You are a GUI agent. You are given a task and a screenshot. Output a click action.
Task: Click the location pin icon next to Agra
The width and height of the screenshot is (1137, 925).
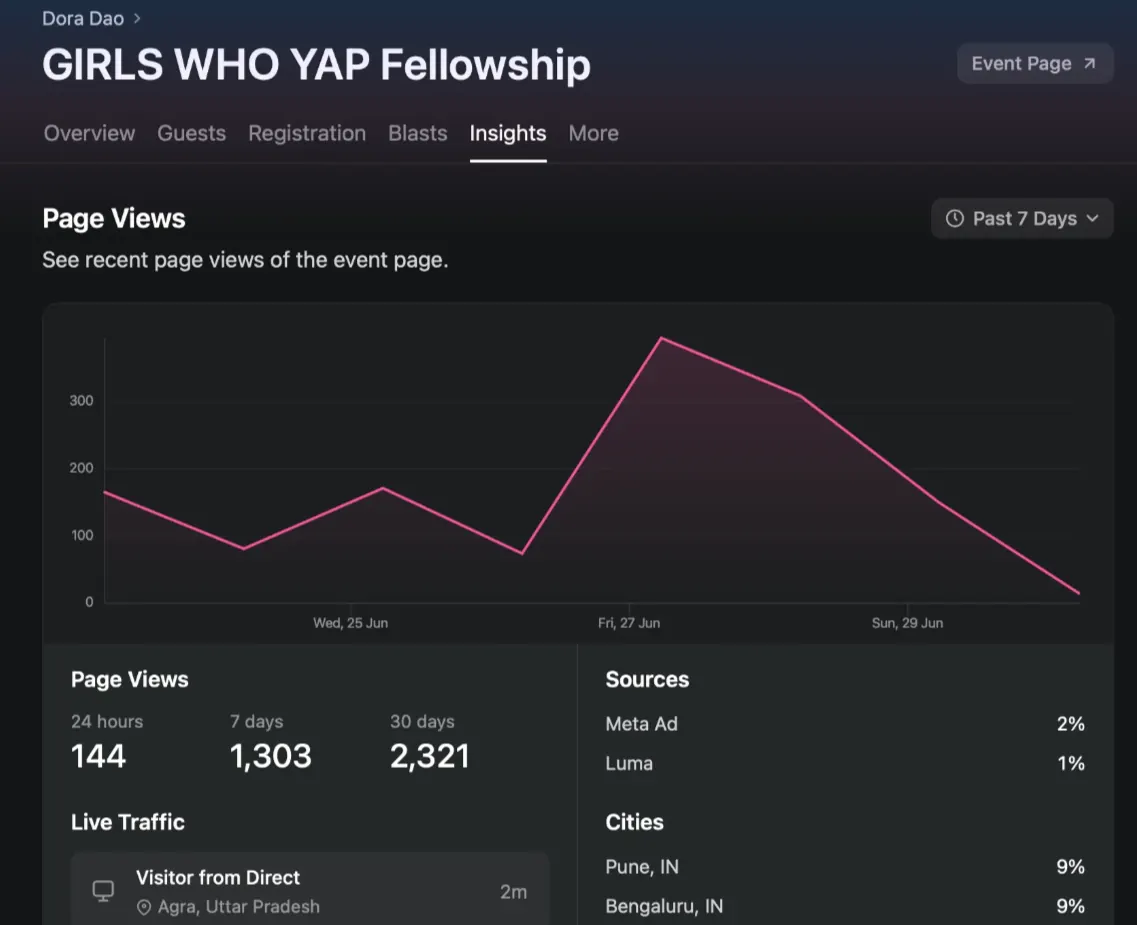[144, 907]
